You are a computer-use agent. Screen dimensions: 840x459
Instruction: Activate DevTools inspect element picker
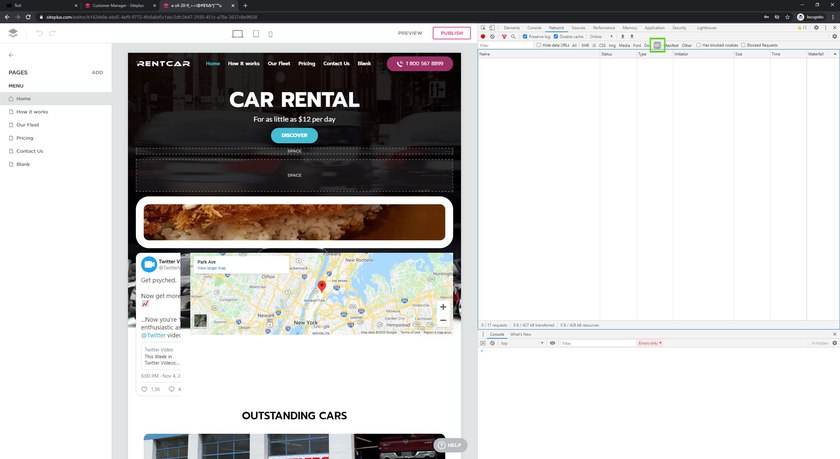(483, 28)
